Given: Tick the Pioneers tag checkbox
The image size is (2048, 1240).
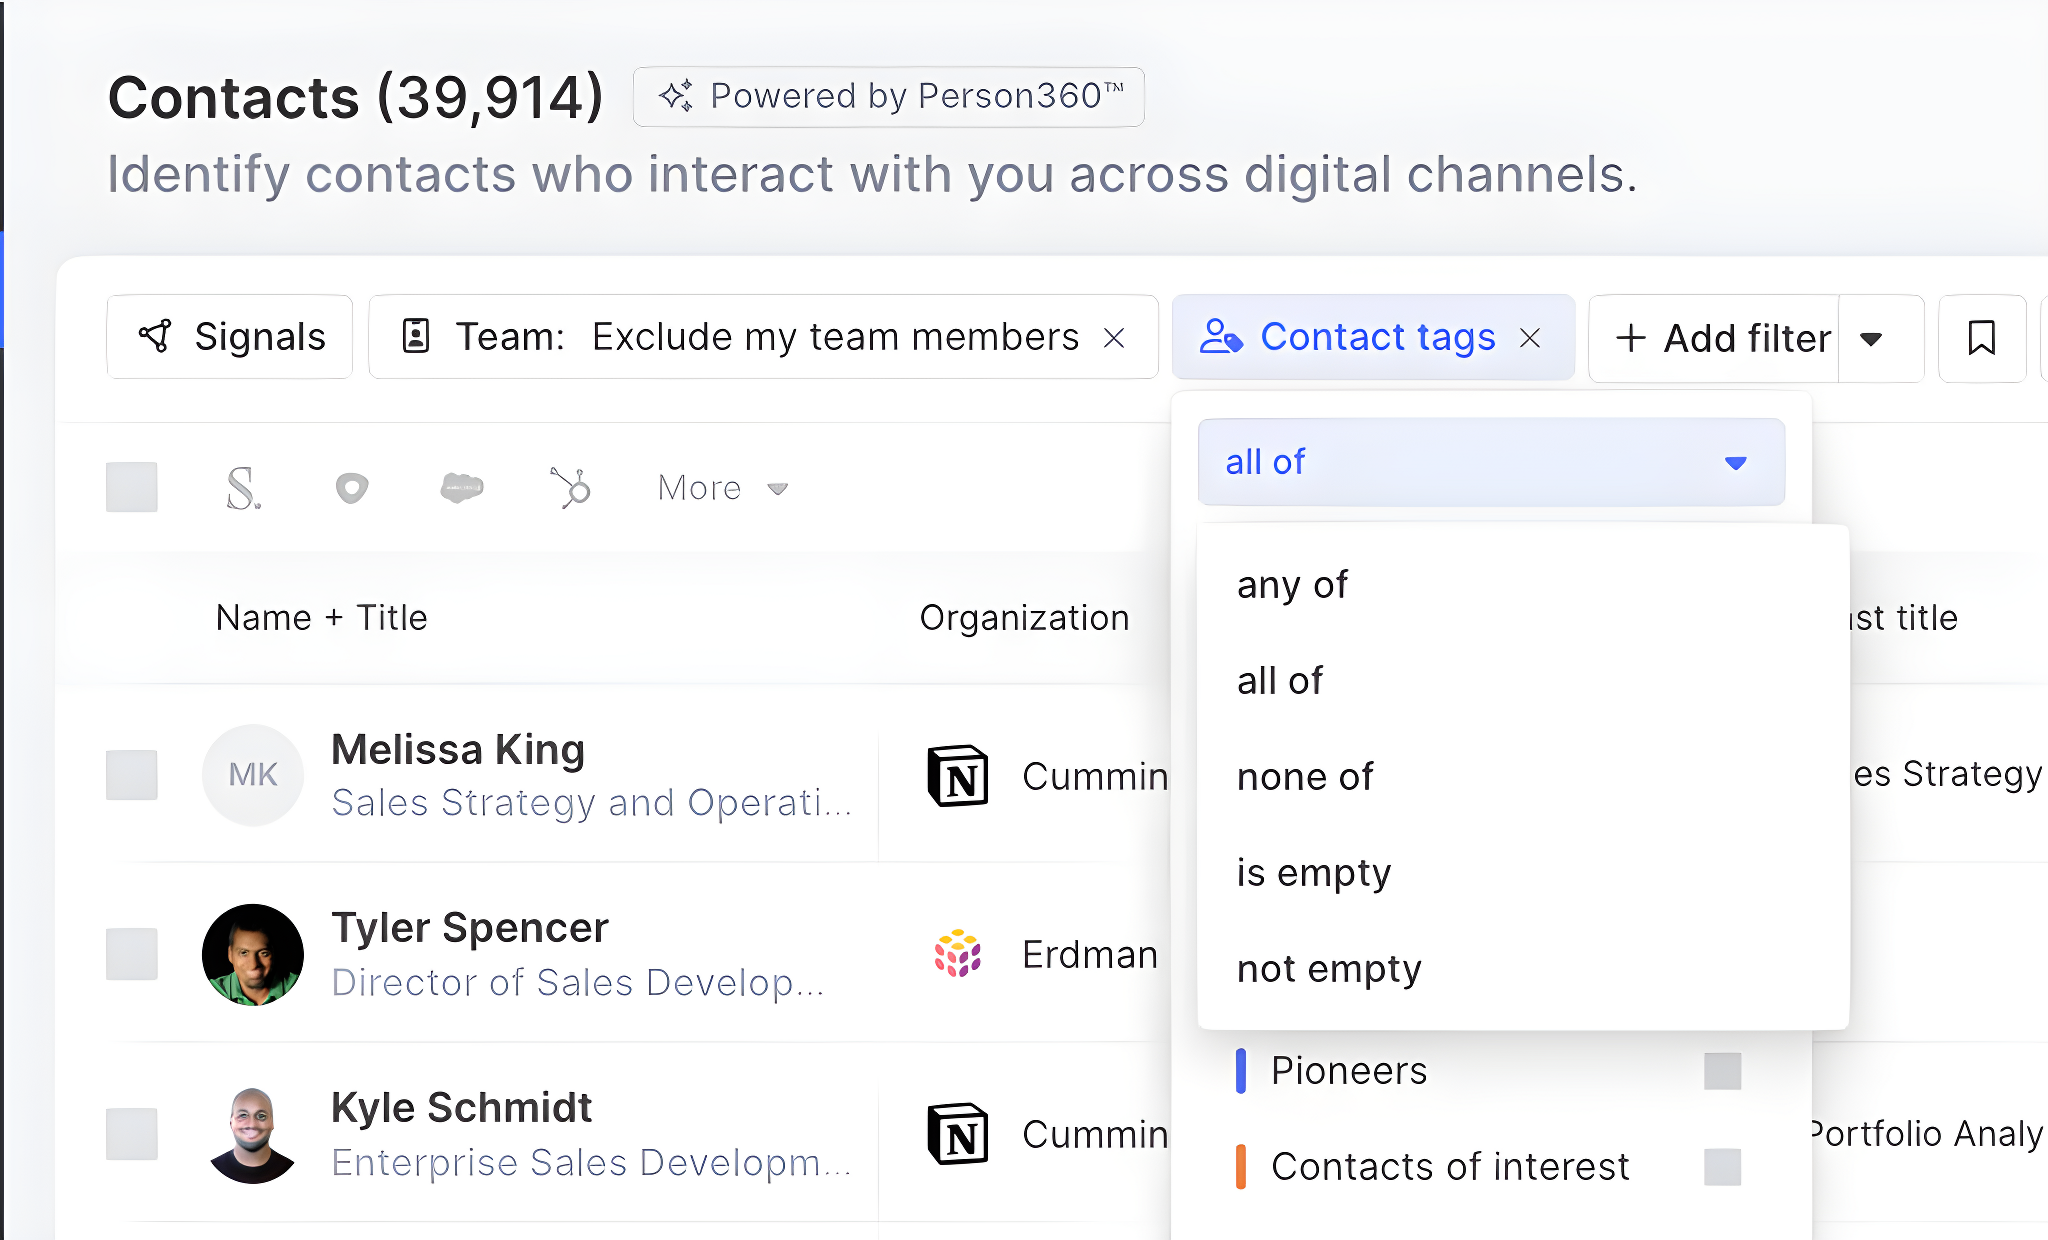Looking at the screenshot, I should [1722, 1071].
